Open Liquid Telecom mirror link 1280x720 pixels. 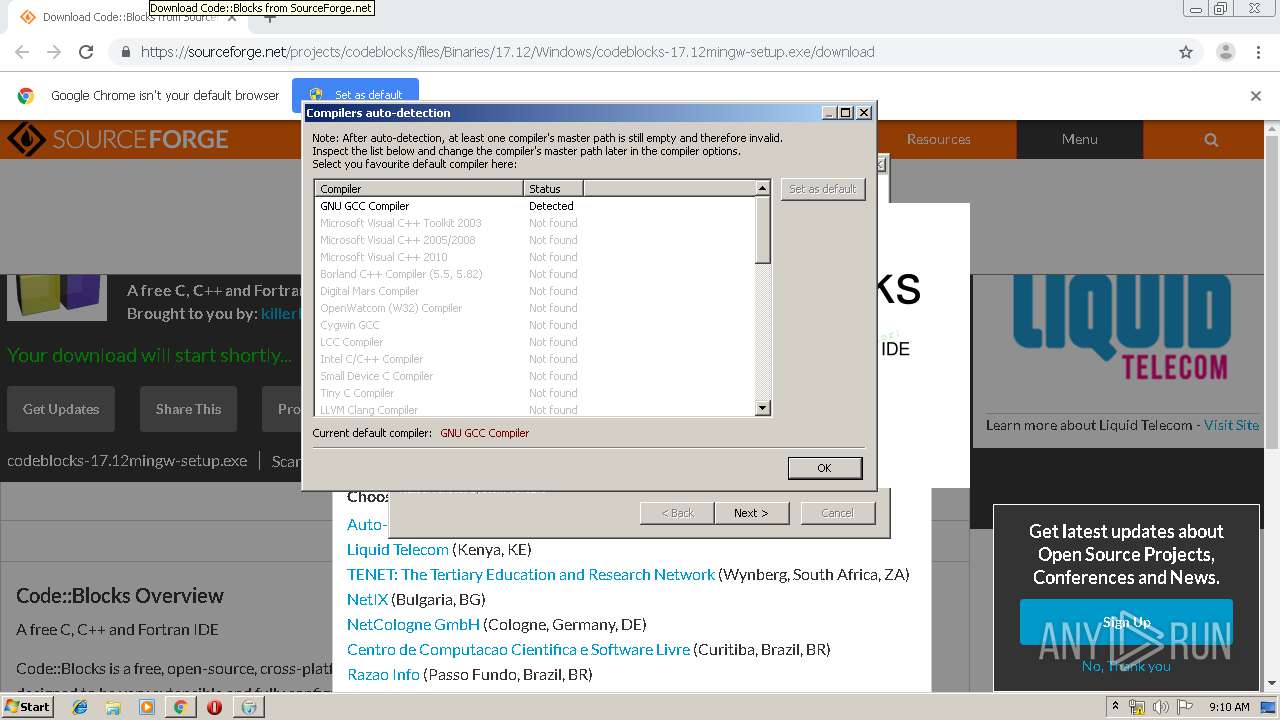[x=398, y=549]
